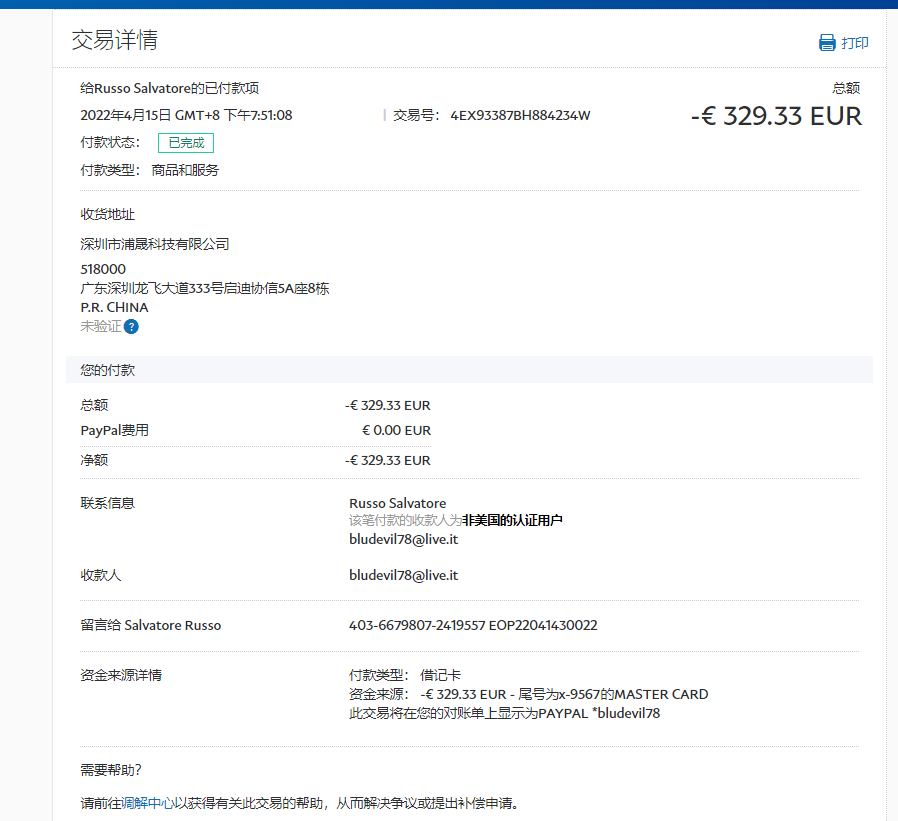Click the email under 联系信息 contact info
Viewport: 898px width, 821px height.
403,539
